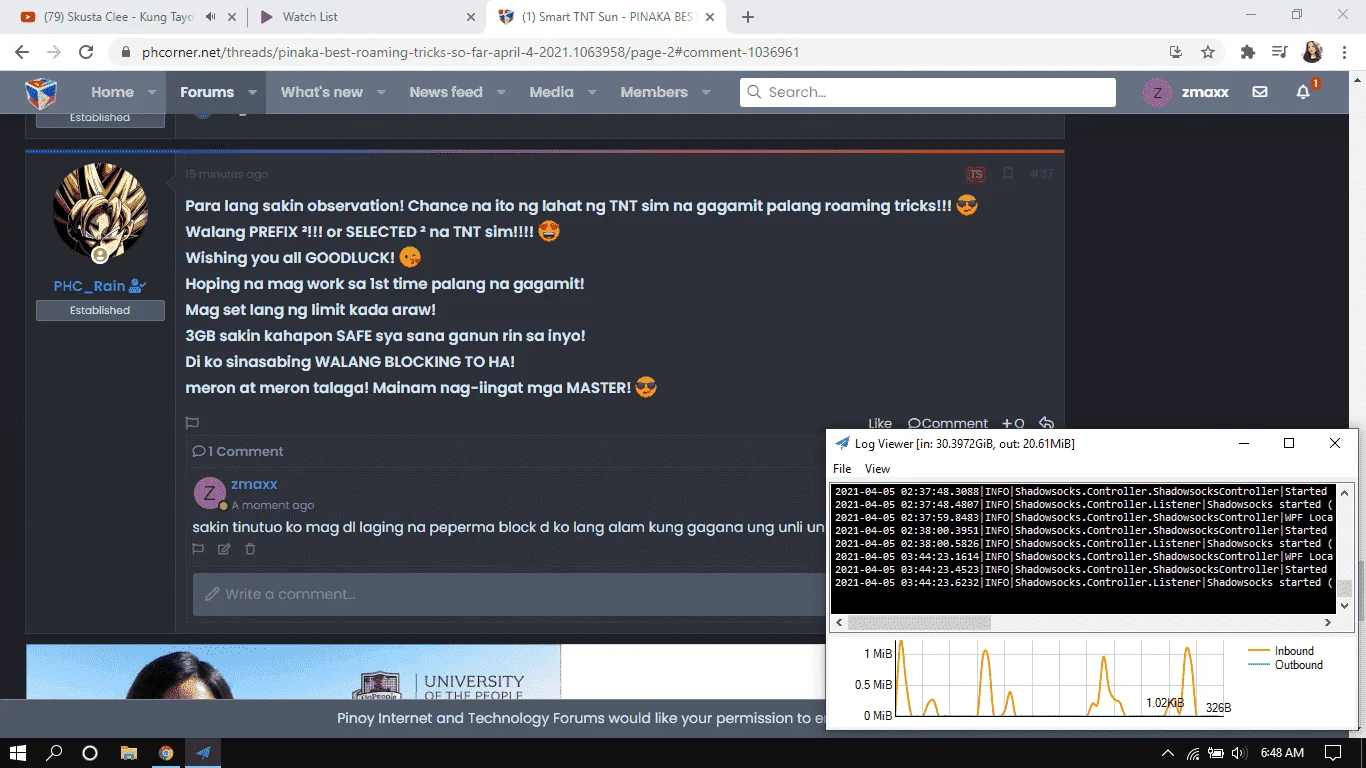This screenshot has height=768, width=1366.
Task: Expand the Forums dropdown arrow
Action: click(252, 92)
